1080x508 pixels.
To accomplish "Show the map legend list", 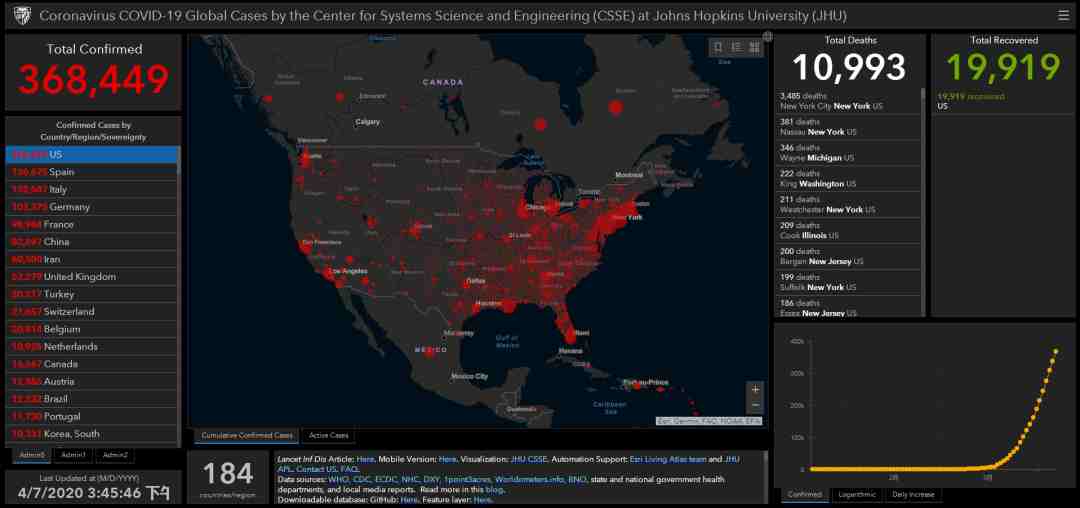I will tap(736, 47).
